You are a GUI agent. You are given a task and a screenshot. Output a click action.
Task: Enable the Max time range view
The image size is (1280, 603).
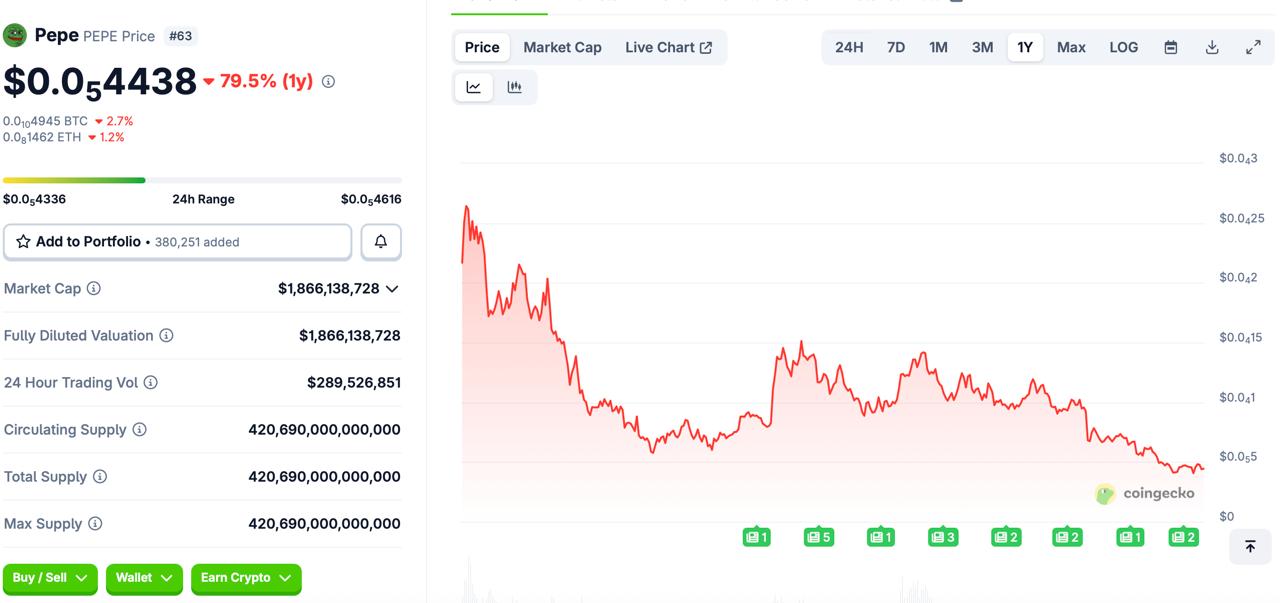pyautogui.click(x=1071, y=46)
